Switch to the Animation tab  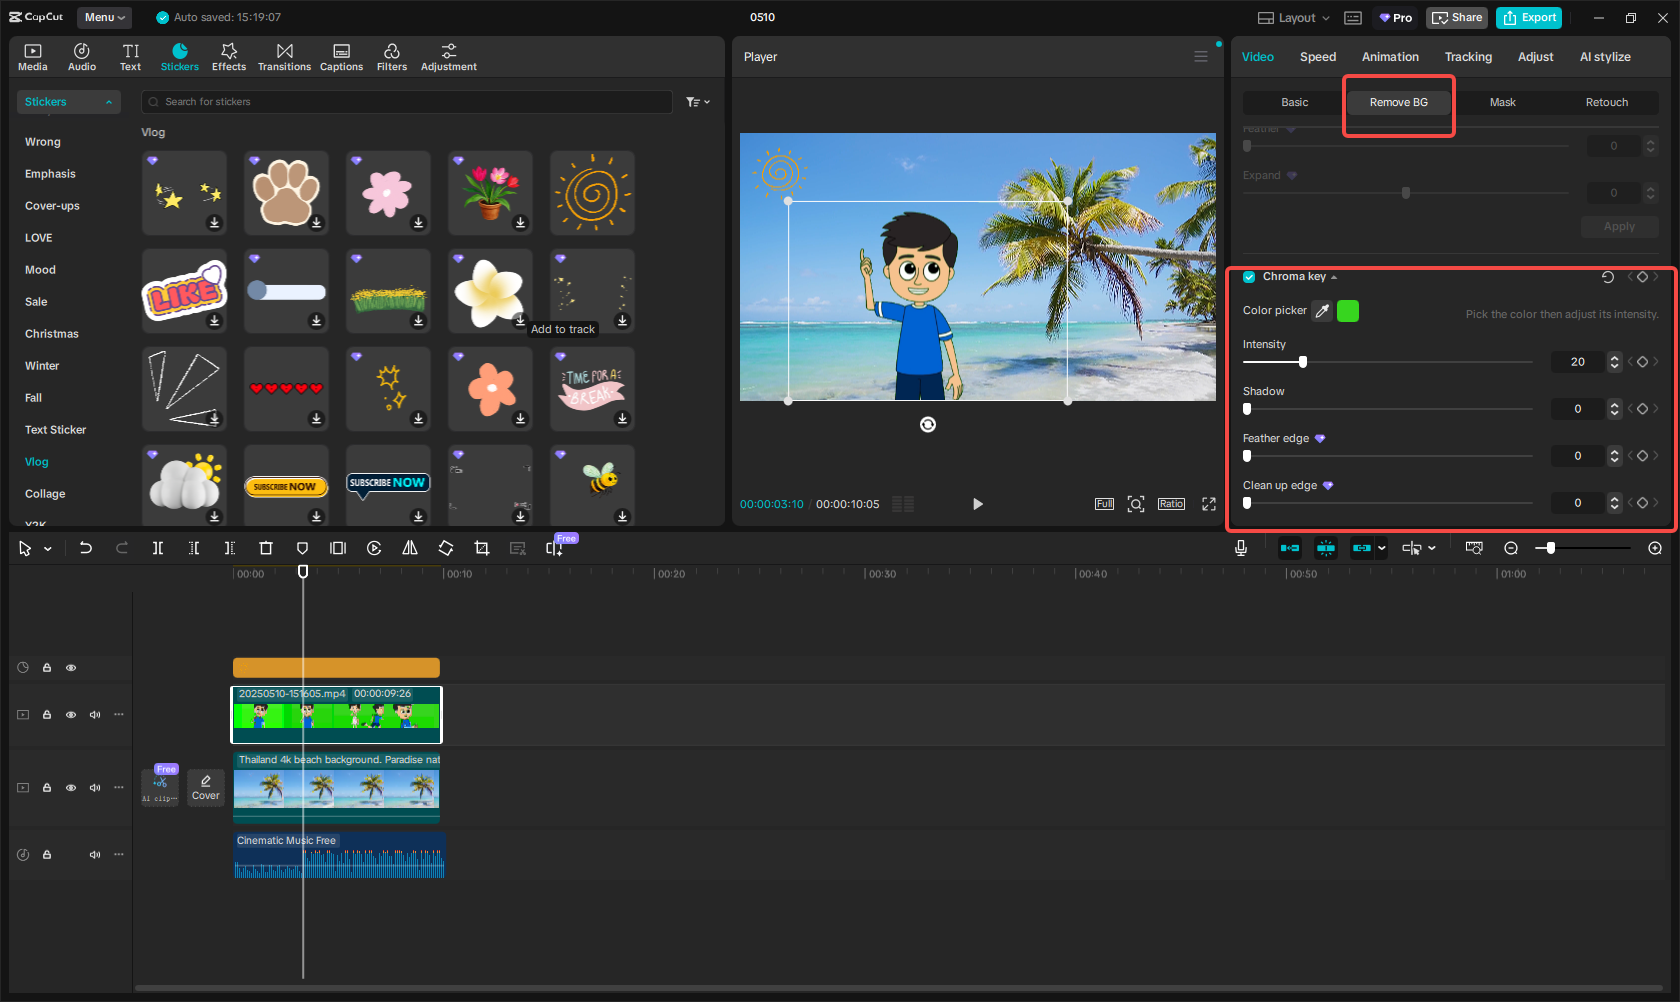coord(1389,57)
